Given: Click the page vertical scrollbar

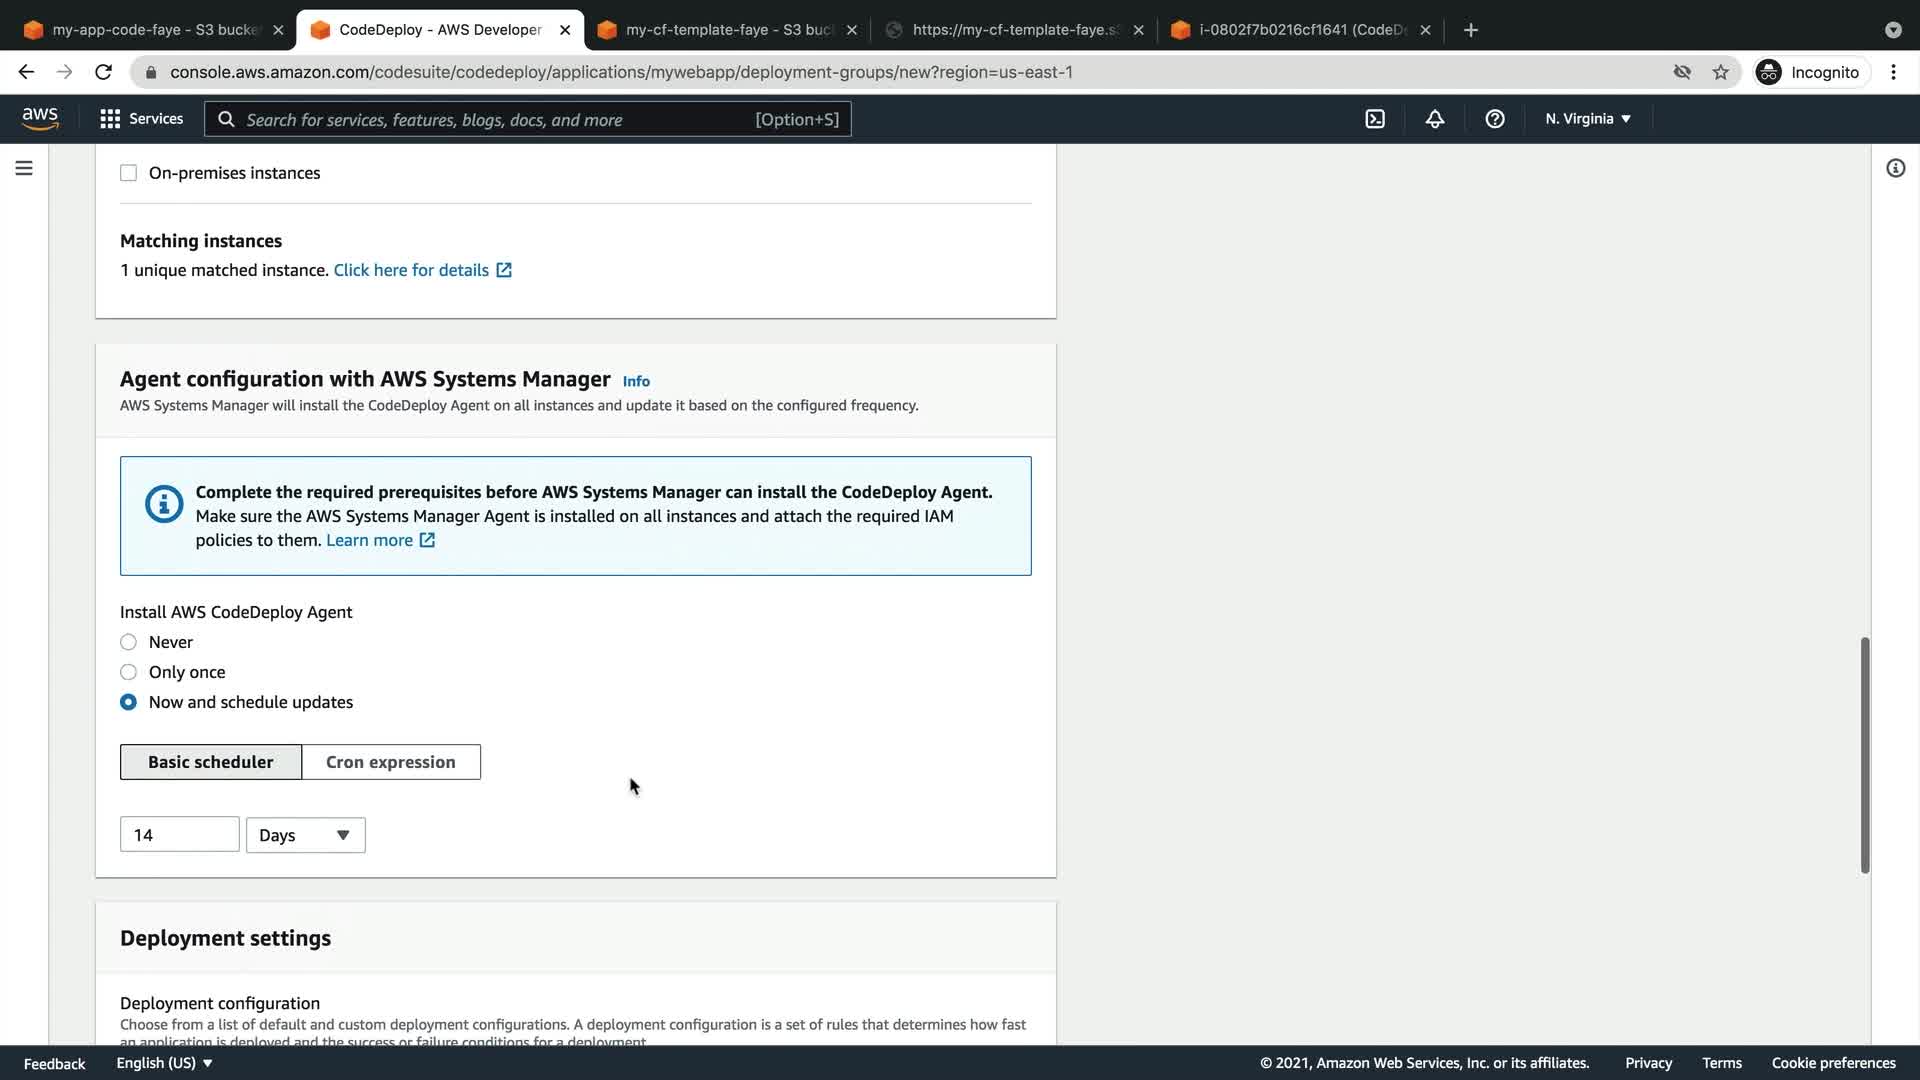Looking at the screenshot, I should tap(1865, 755).
